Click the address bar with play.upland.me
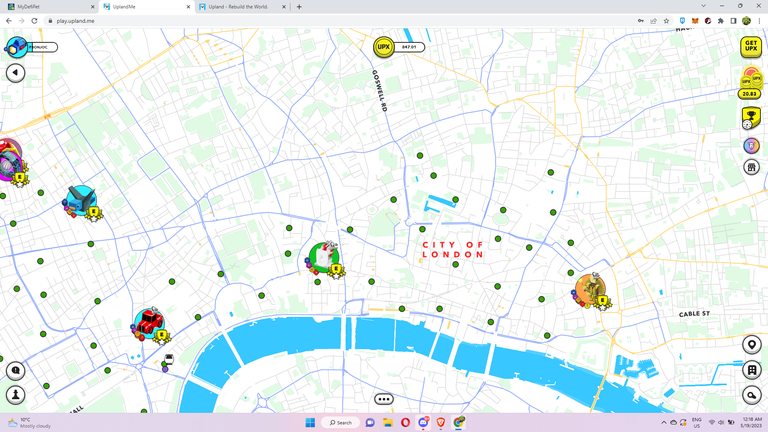The width and height of the screenshot is (768, 432). pos(338,21)
